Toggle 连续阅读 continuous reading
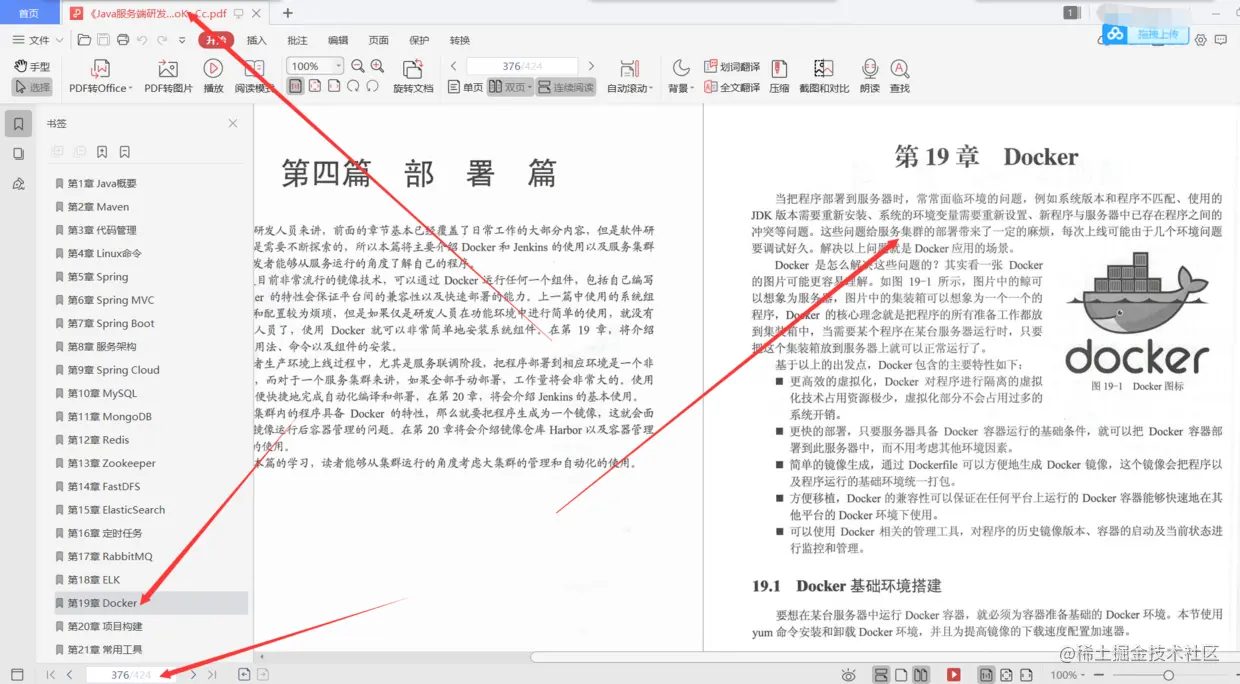 pos(566,87)
